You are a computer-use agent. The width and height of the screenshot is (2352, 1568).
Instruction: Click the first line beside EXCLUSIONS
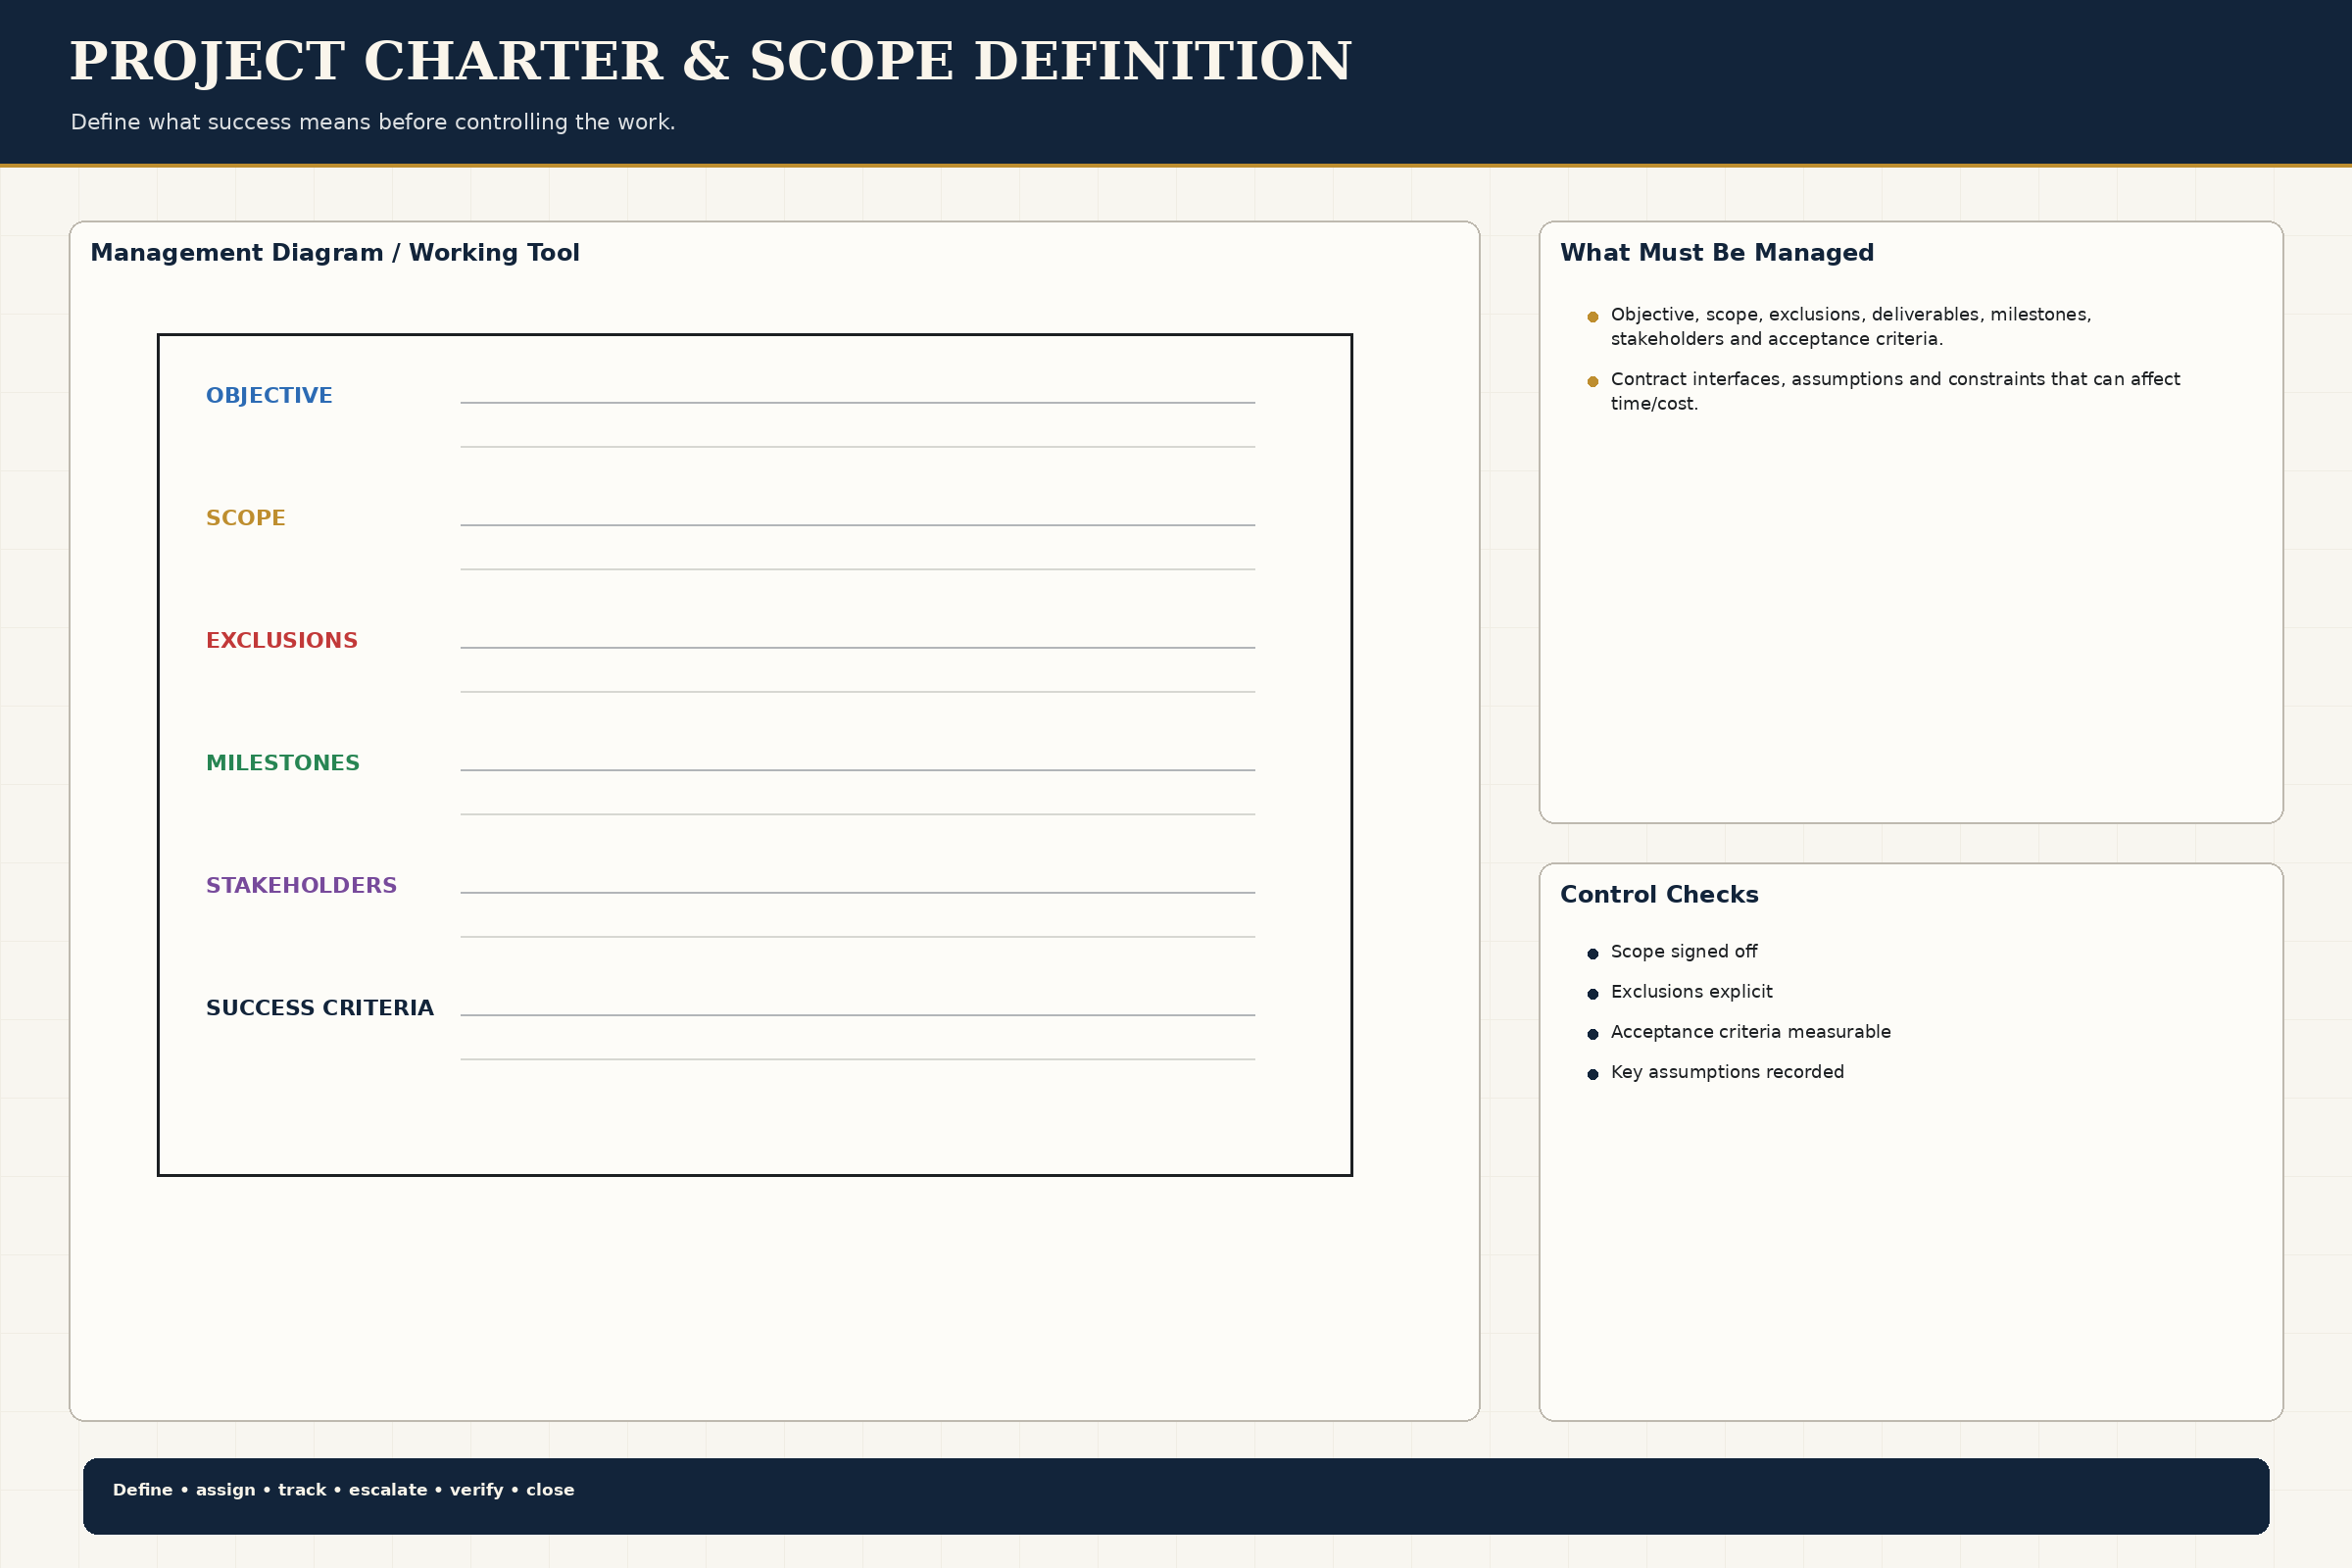(x=858, y=648)
